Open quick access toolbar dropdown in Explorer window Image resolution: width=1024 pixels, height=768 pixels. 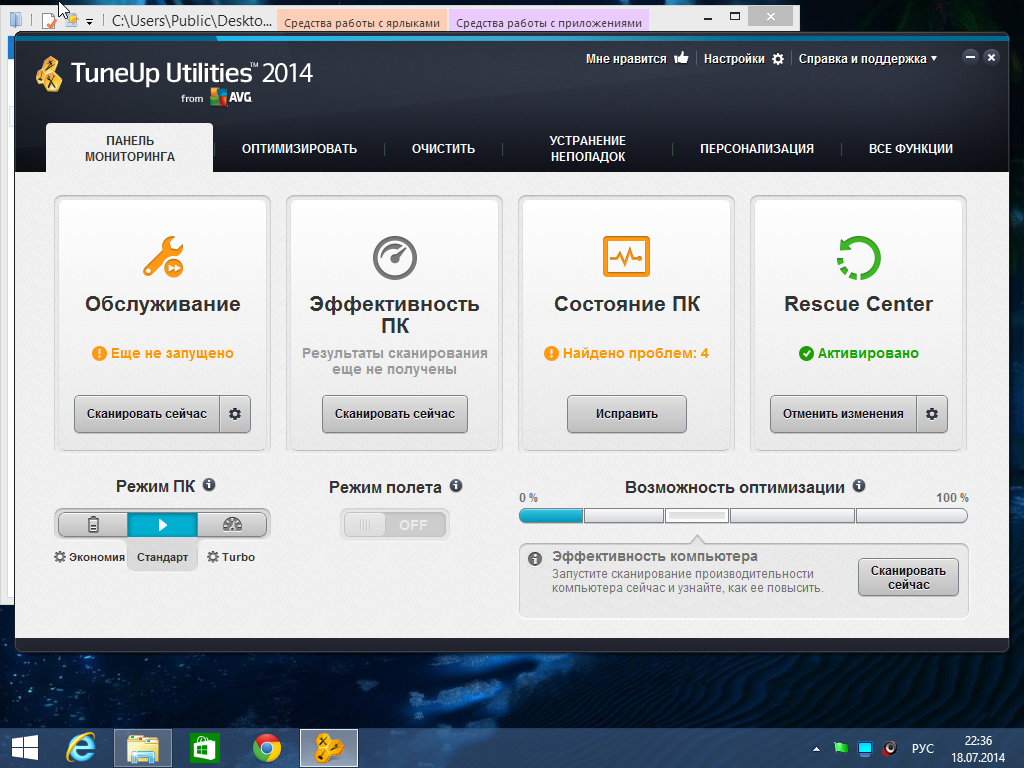pyautogui.click(x=89, y=22)
